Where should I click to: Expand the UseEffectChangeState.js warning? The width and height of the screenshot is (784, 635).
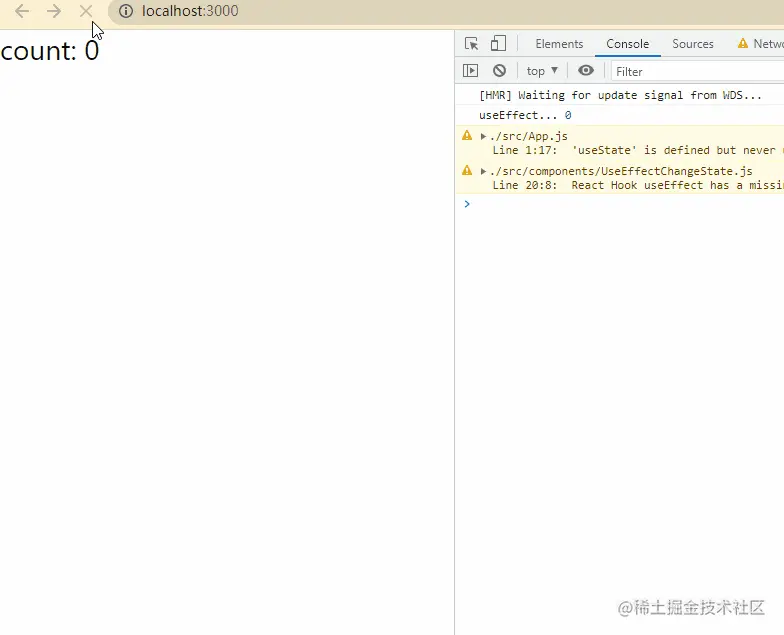(x=483, y=171)
